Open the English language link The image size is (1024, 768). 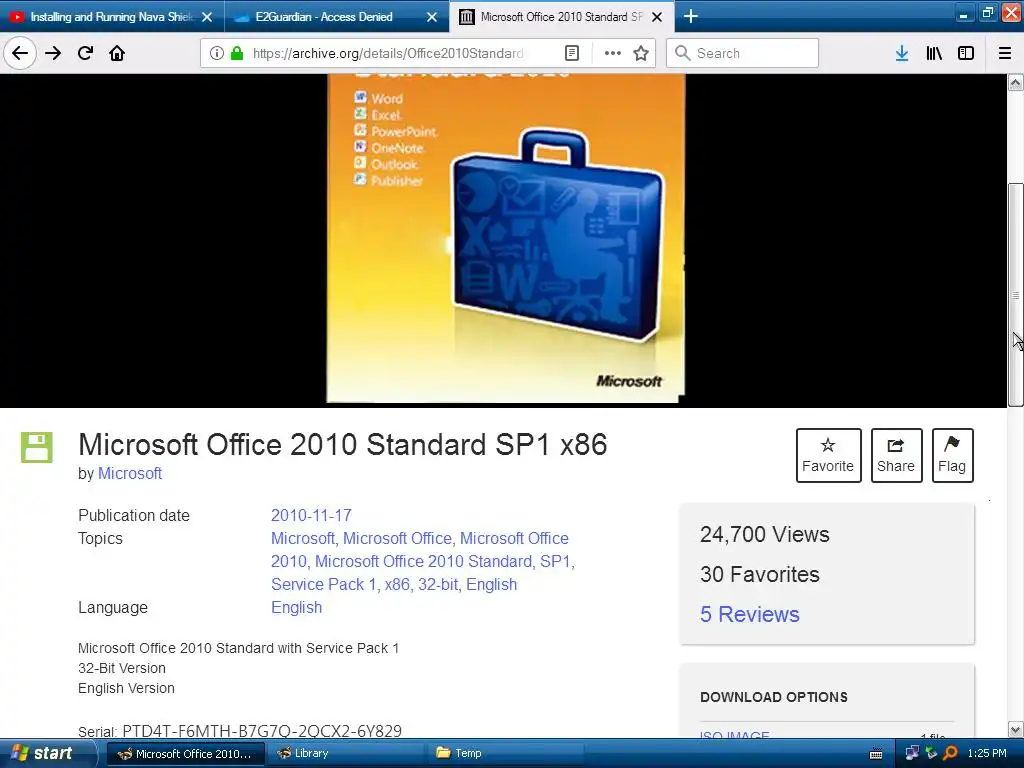pos(296,607)
